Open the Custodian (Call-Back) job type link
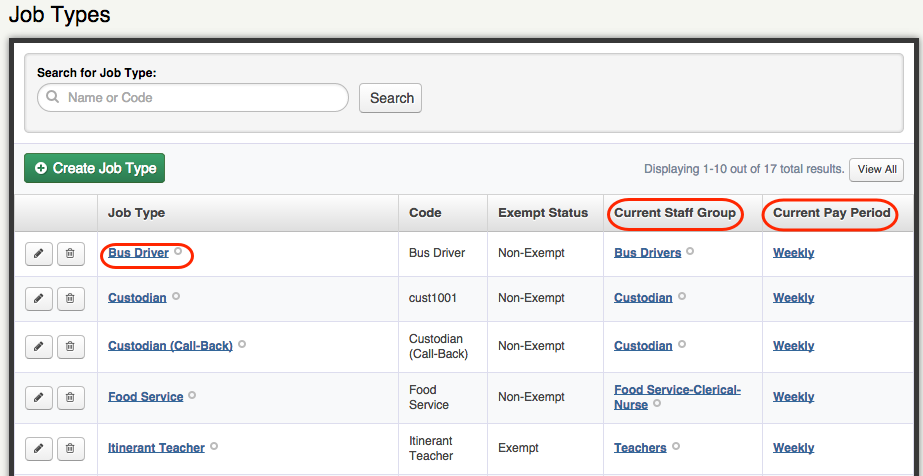Viewport: 923px width, 476px height. [x=170, y=346]
